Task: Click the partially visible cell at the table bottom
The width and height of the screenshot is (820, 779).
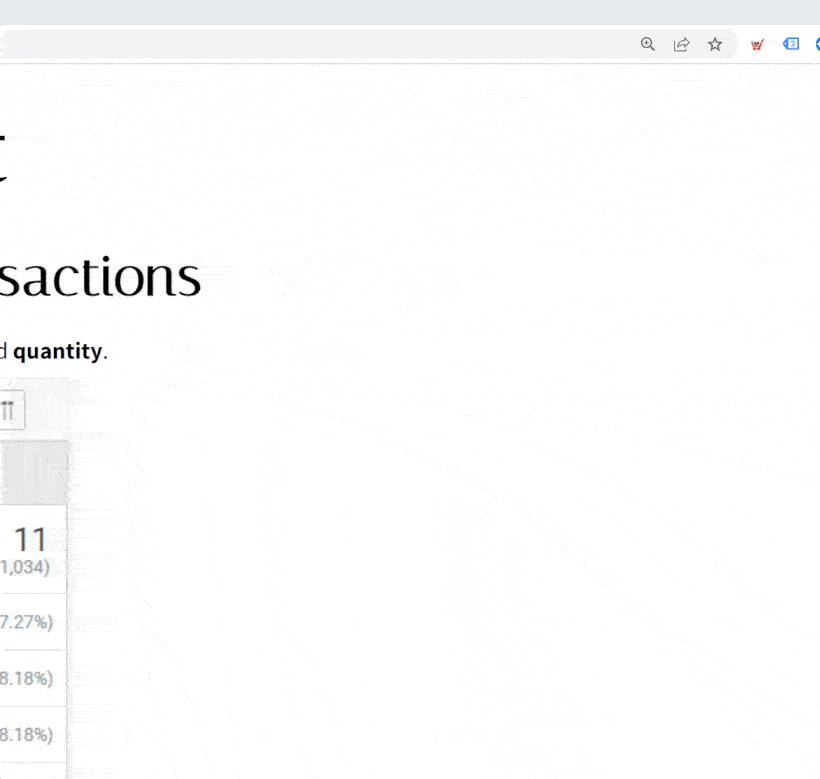Action: pyautogui.click(x=33, y=772)
